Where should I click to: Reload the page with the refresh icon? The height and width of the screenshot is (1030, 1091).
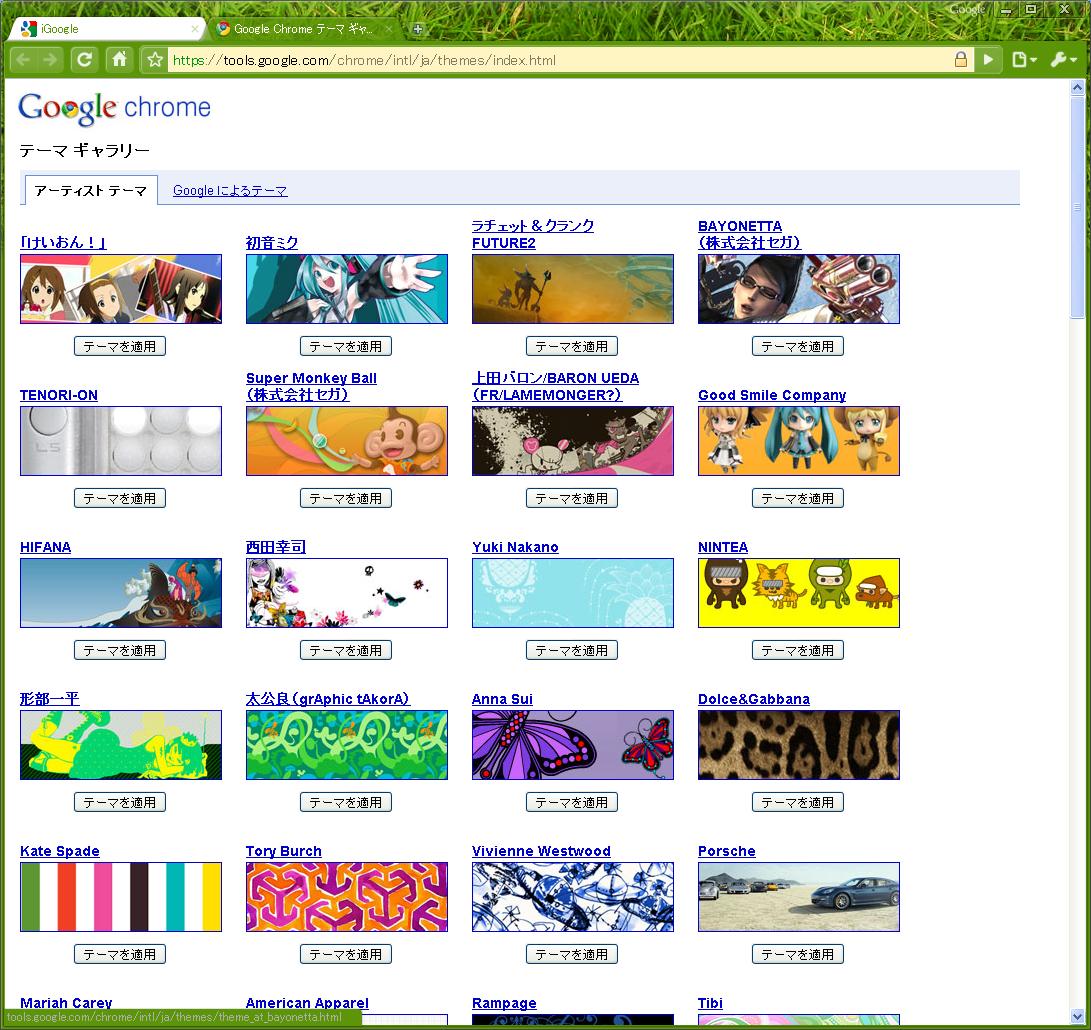pos(84,60)
